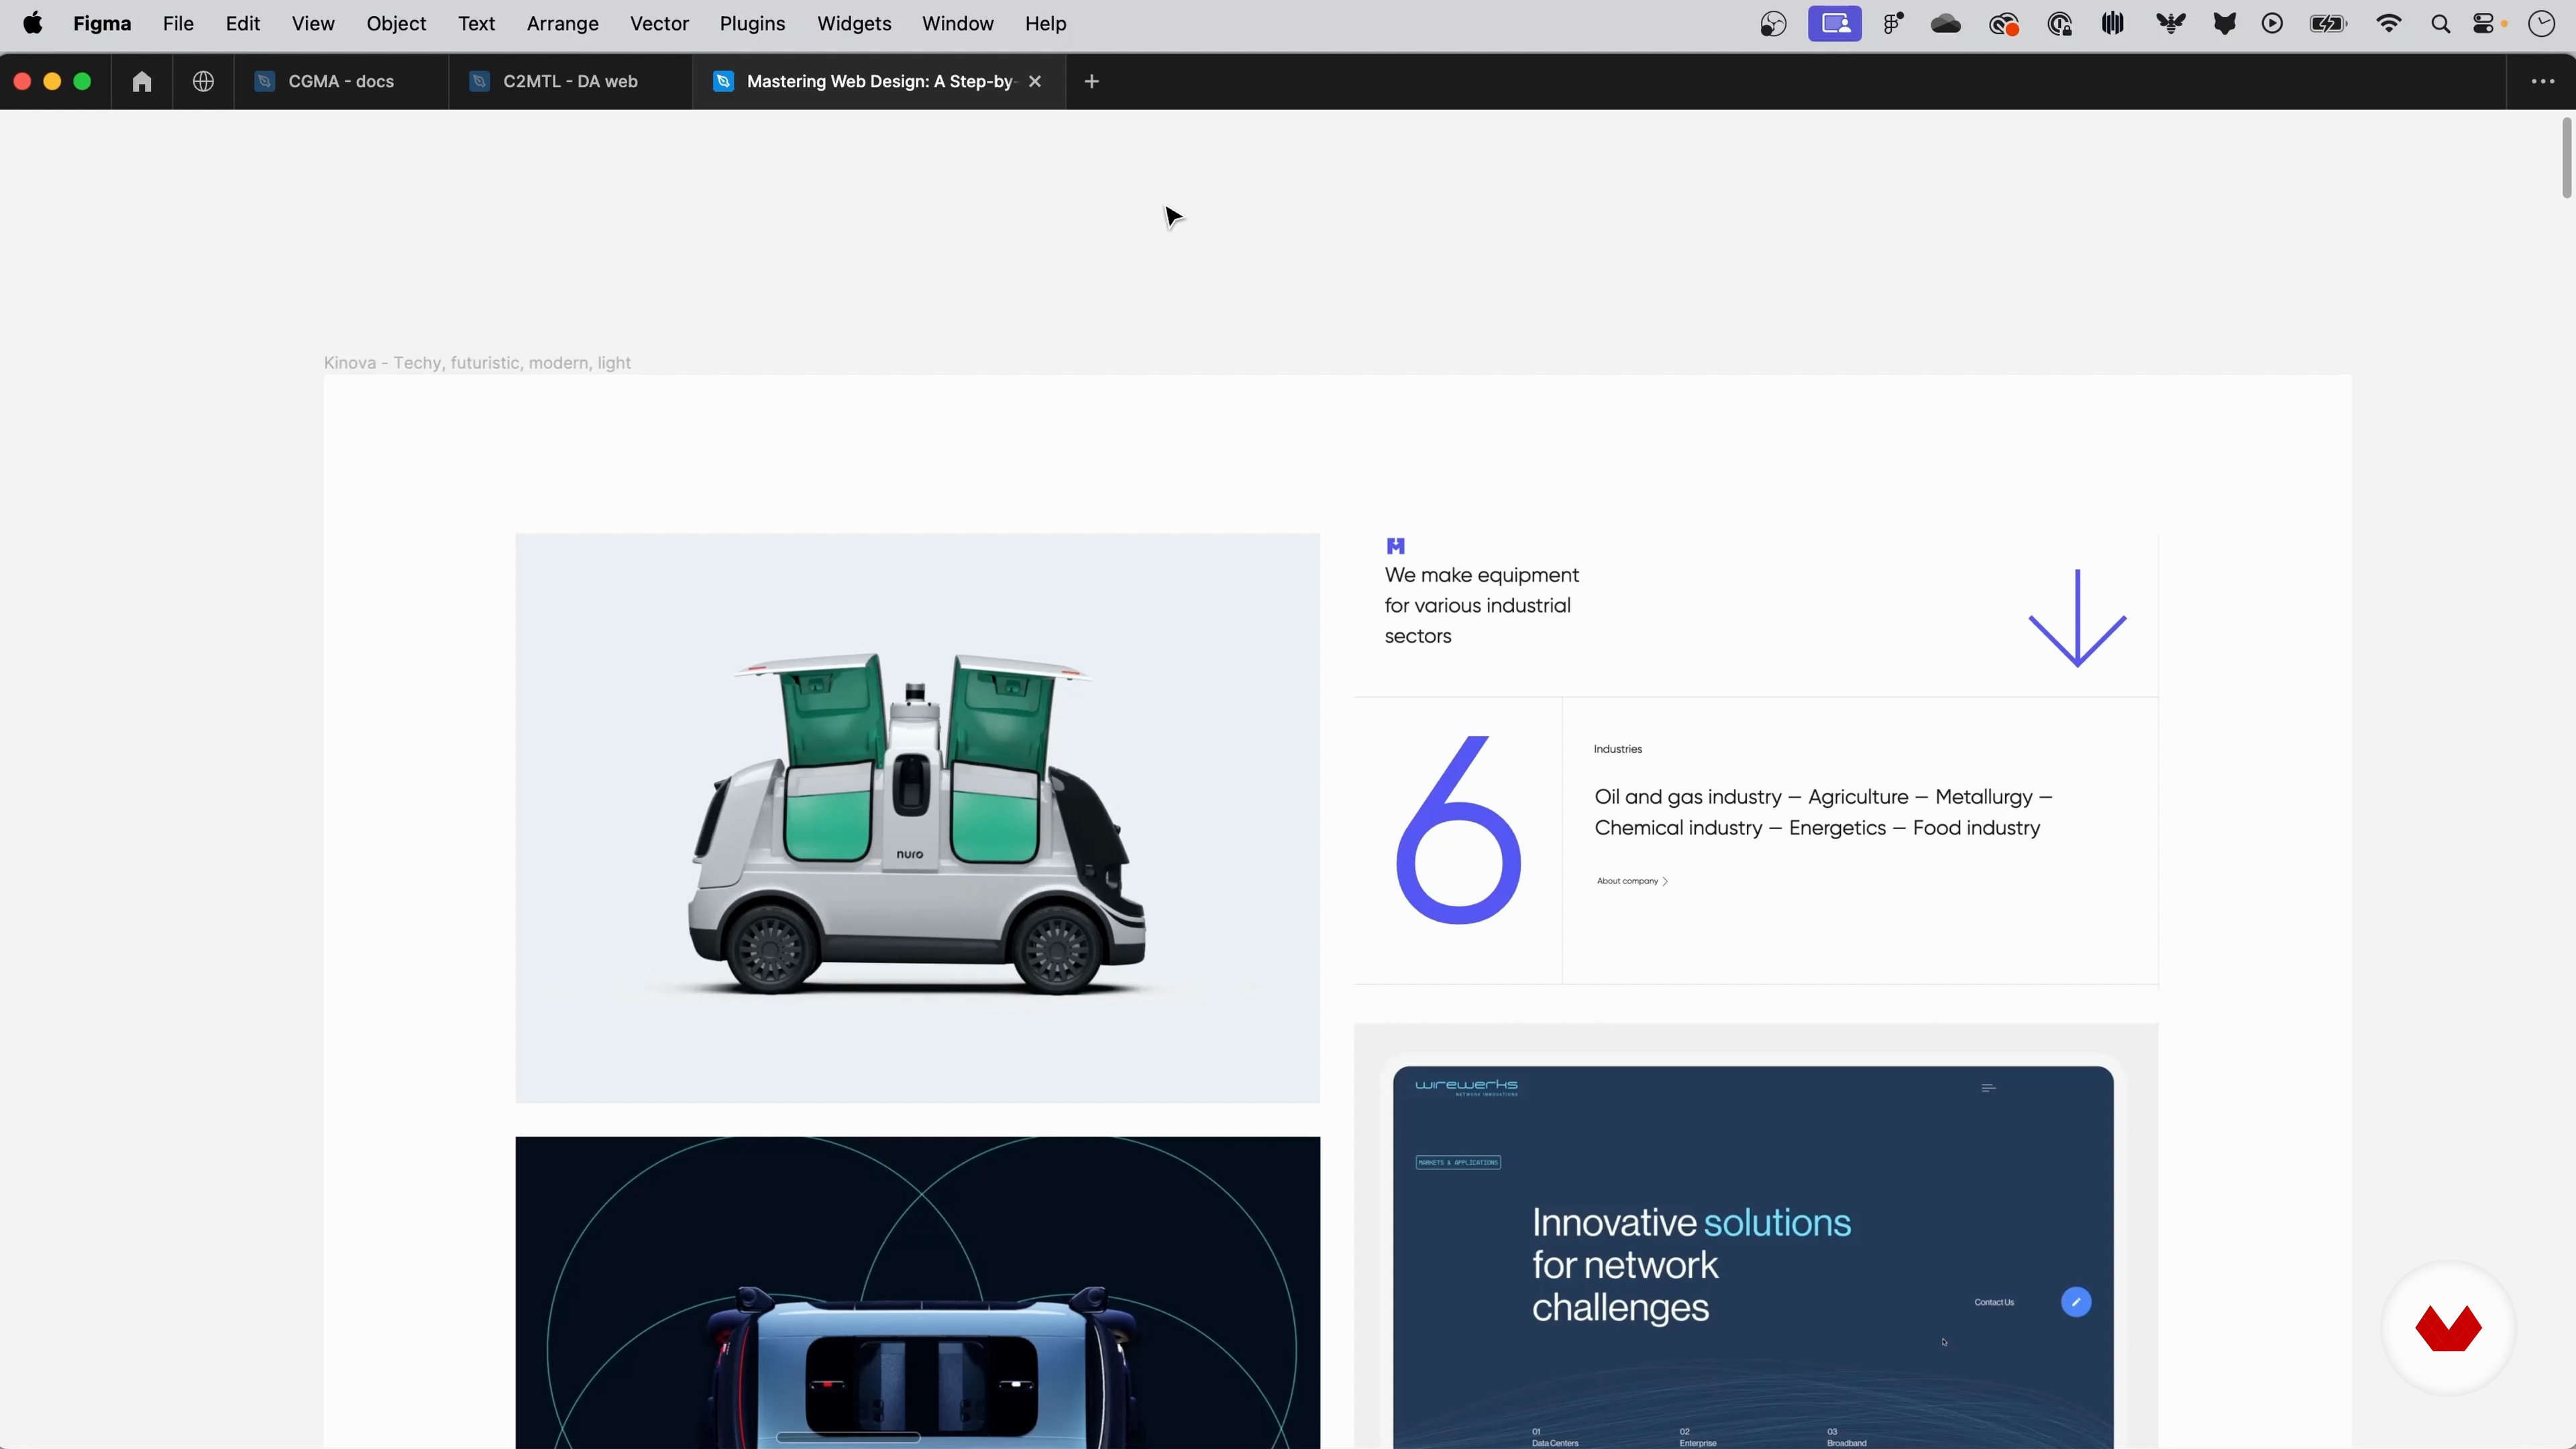The width and height of the screenshot is (2576, 1449).
Task: Open Figma menu bar status icon
Action: click(1893, 24)
